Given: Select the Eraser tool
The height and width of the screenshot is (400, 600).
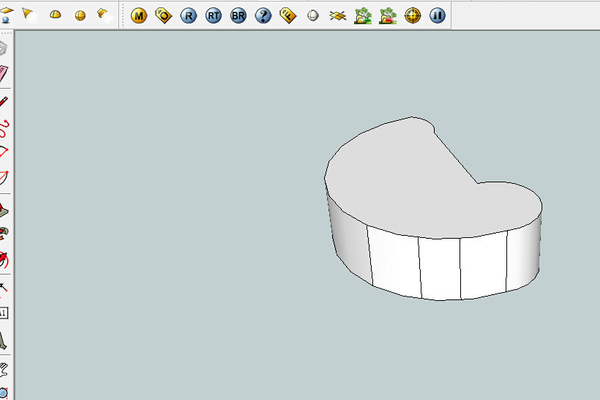Looking at the screenshot, I should (x=4, y=74).
